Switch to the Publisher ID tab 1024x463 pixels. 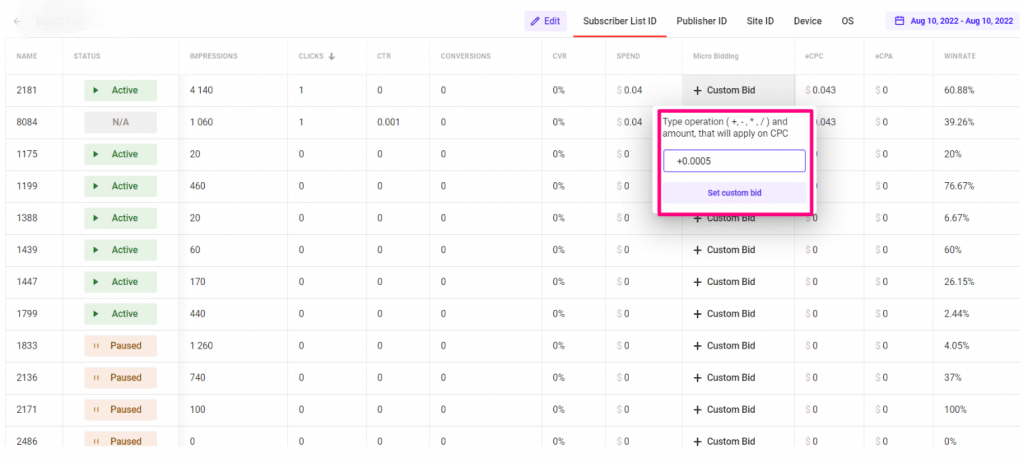701,21
